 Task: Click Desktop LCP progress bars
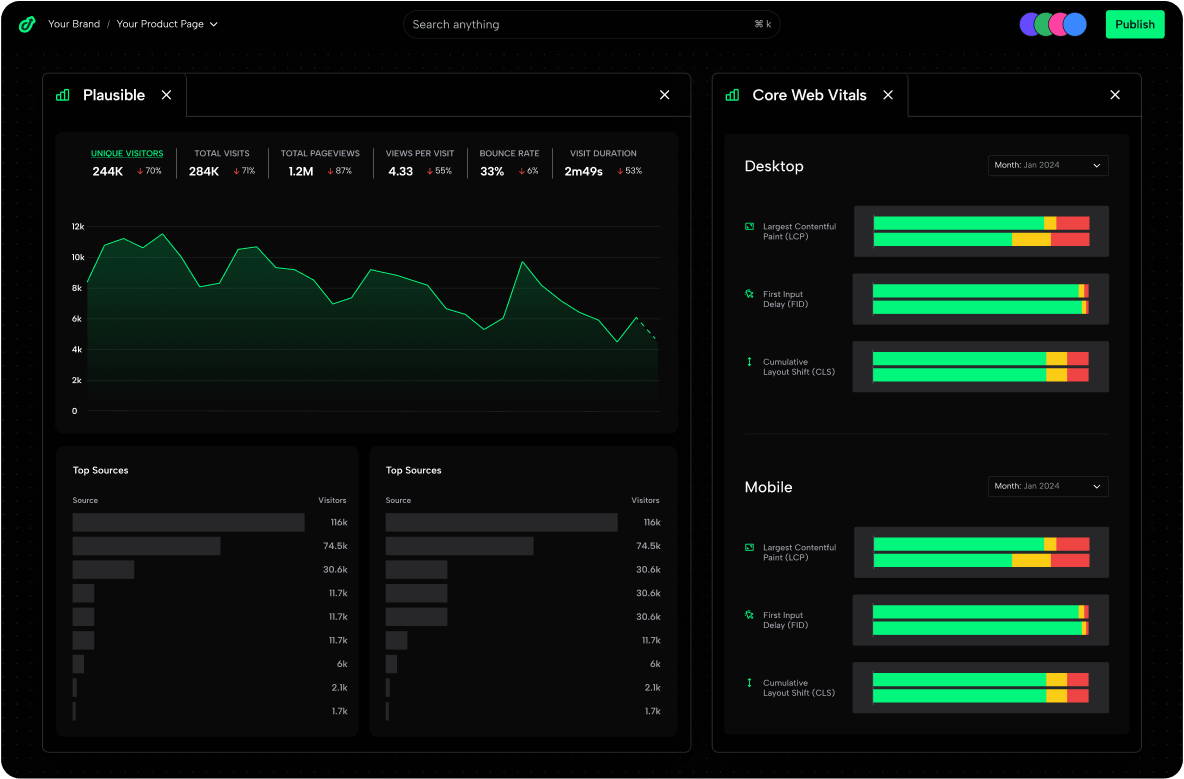point(981,231)
